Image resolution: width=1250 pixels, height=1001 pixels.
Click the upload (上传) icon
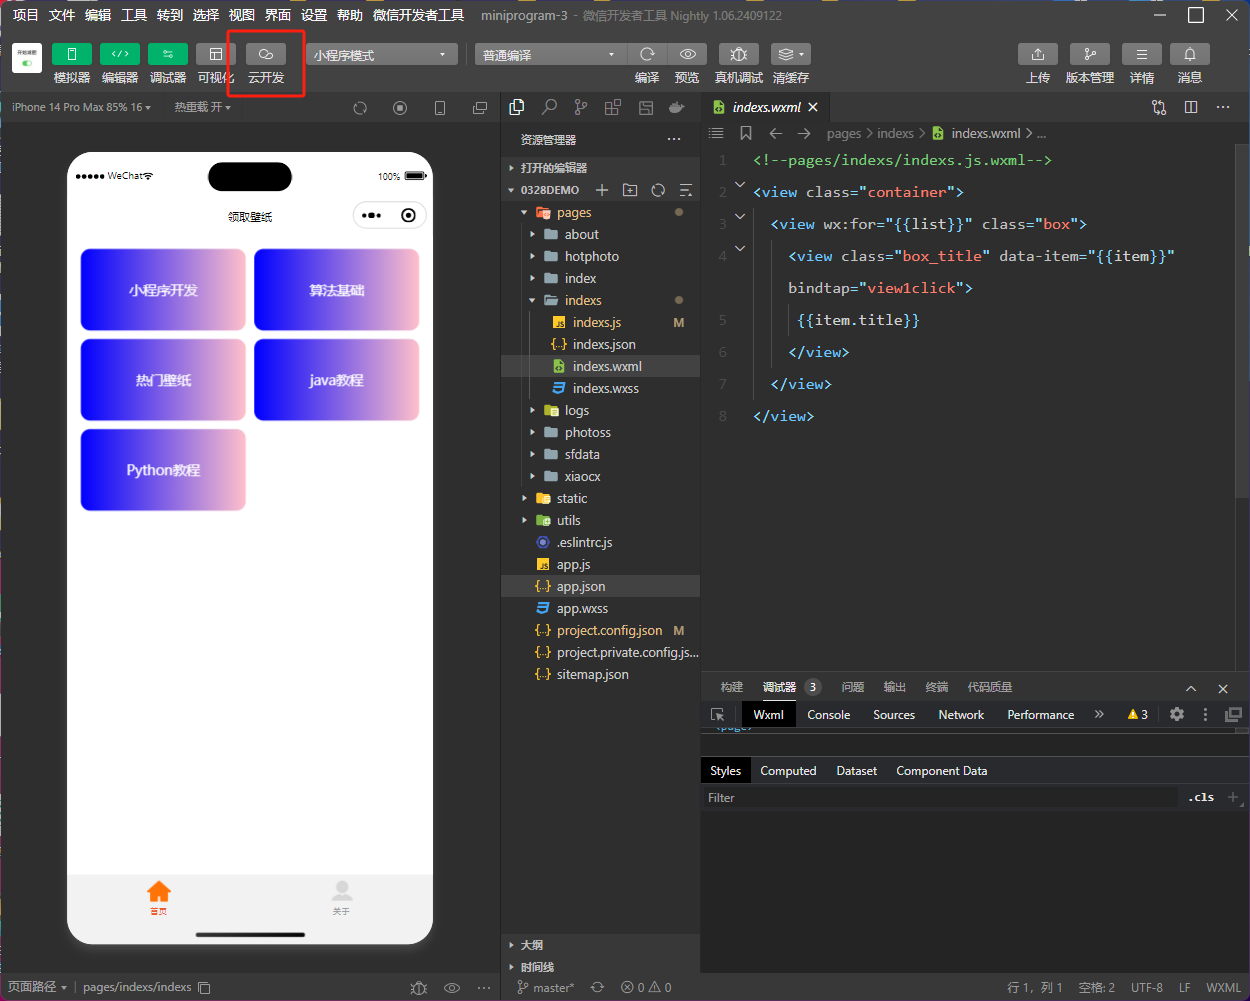[x=1038, y=54]
